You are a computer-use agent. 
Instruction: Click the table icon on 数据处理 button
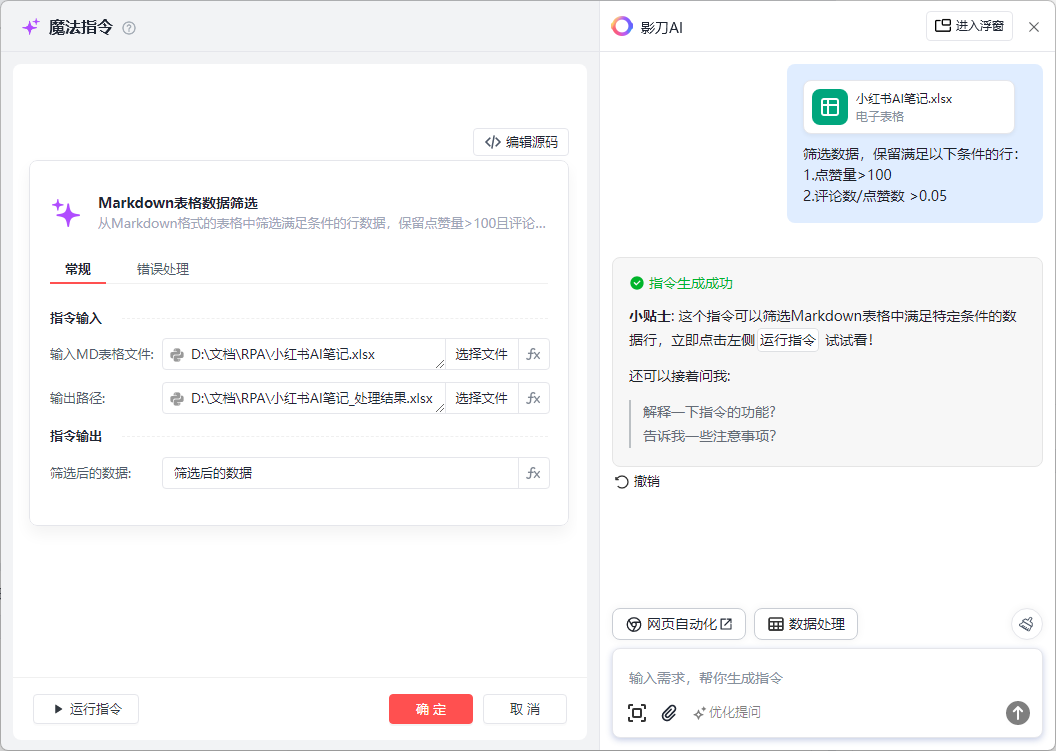(776, 624)
